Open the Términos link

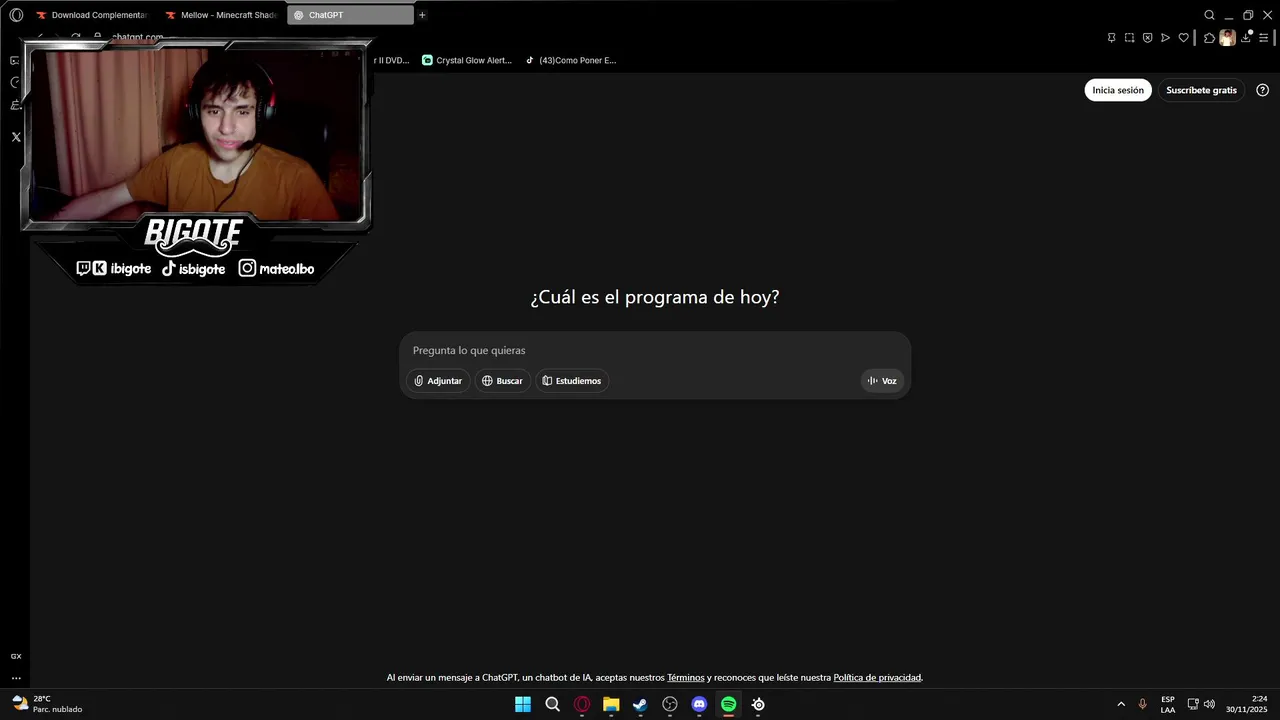686,678
